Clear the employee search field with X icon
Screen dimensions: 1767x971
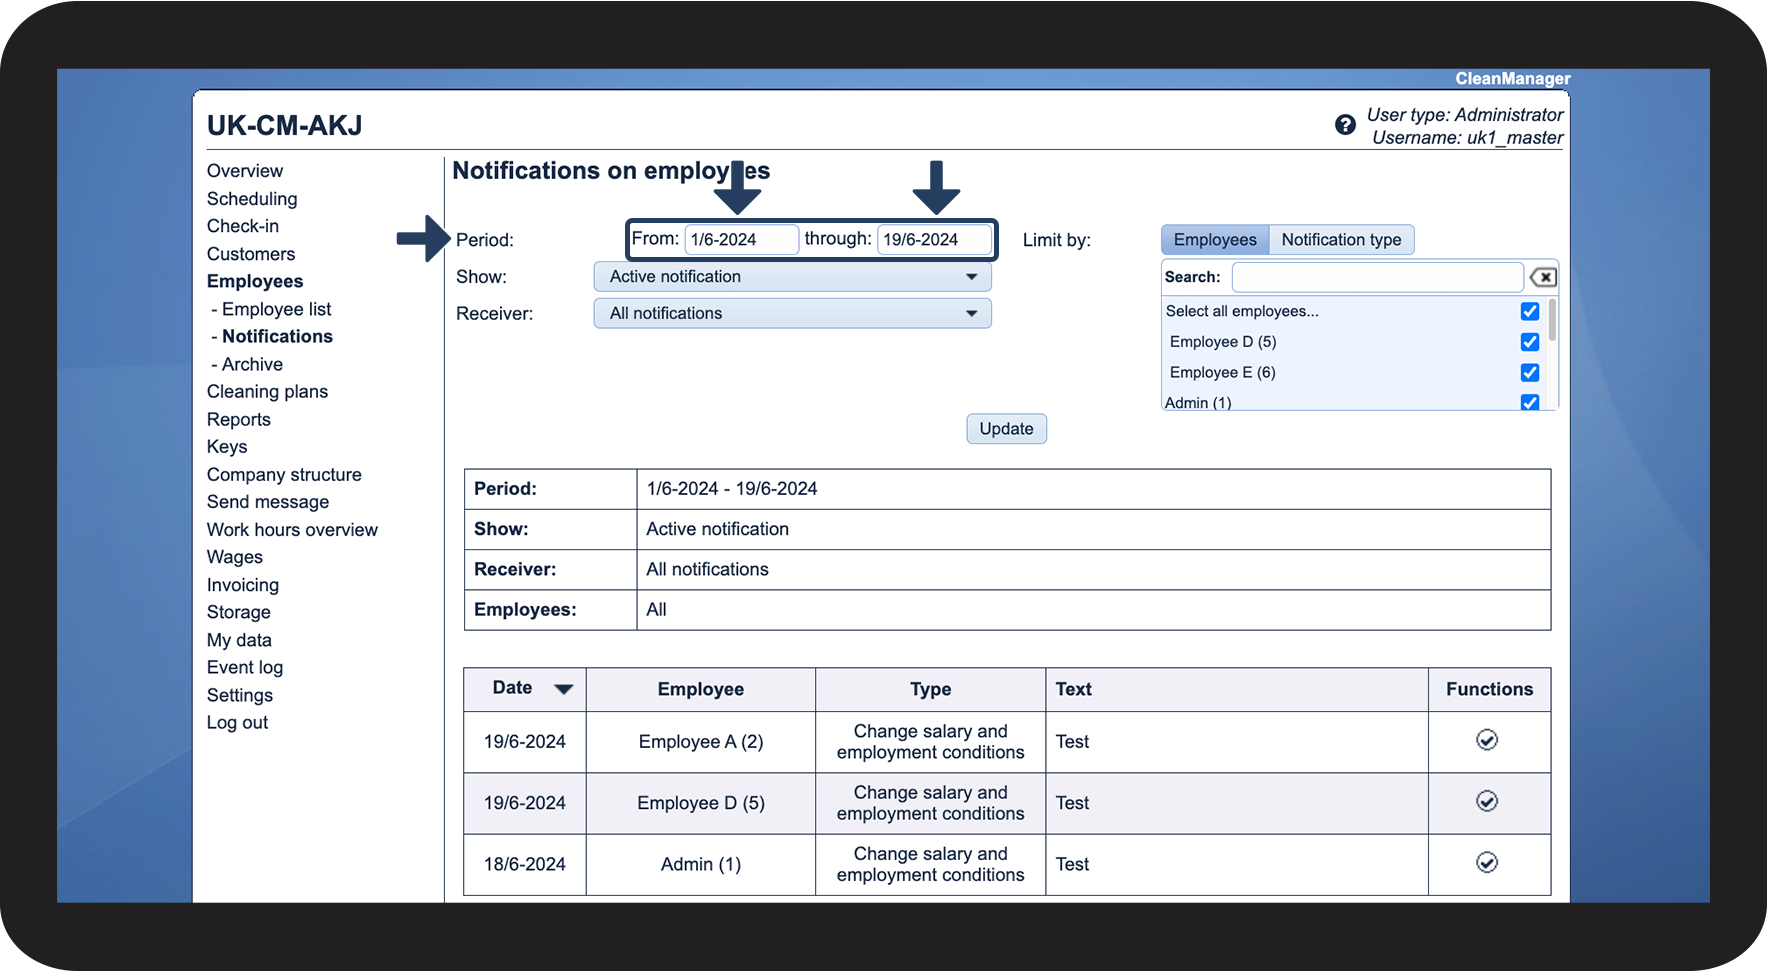1543,277
